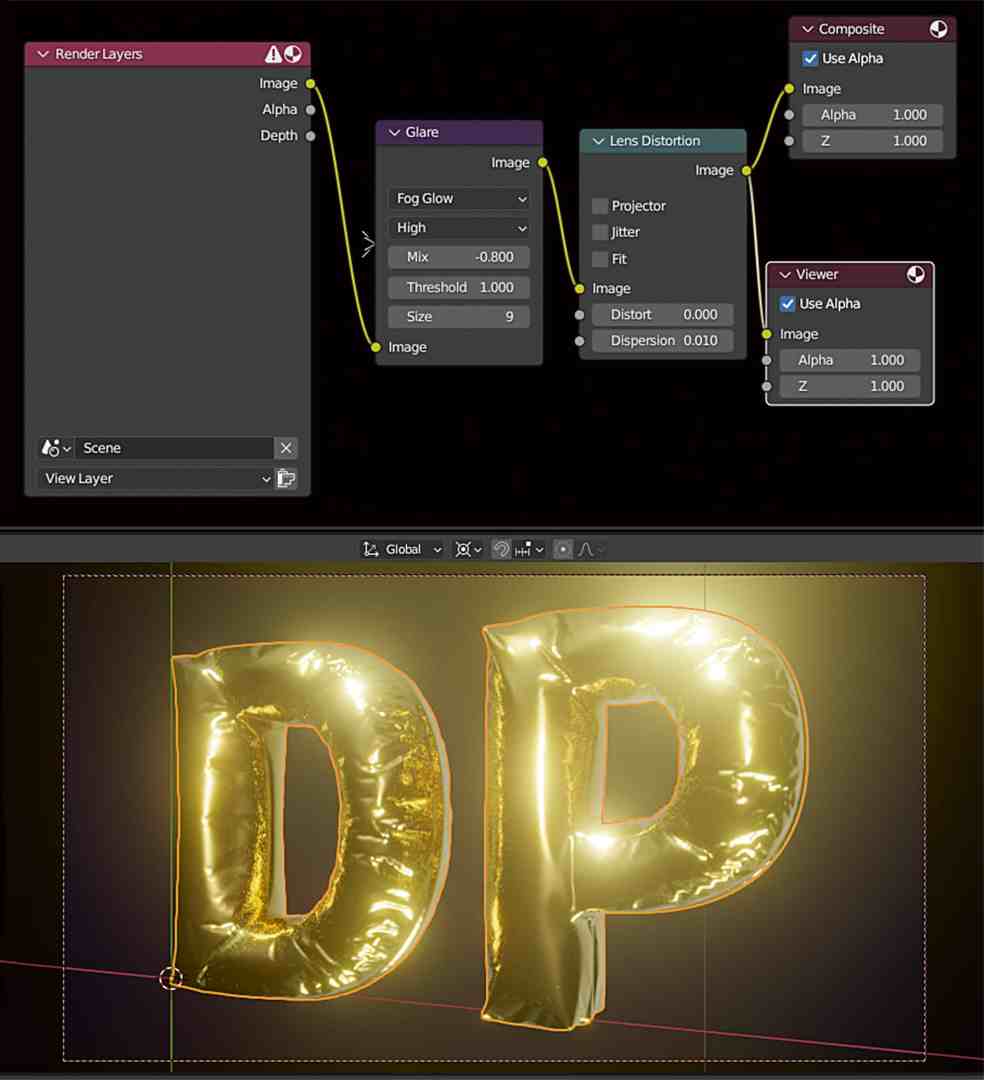The image size is (984, 1080).
Task: Open the High quality dropdown in the Glare node
Action: point(458,228)
